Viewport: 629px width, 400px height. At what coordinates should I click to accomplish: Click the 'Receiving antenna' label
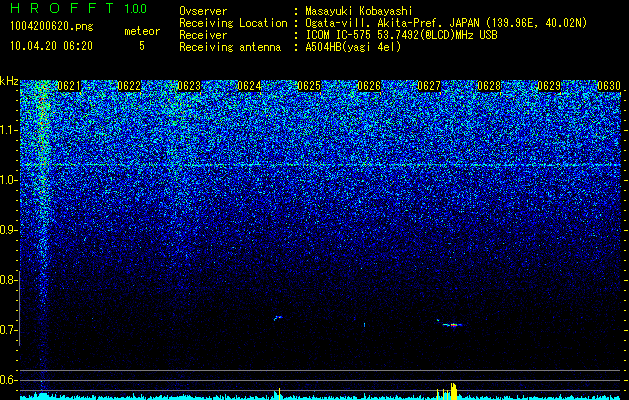(230, 47)
